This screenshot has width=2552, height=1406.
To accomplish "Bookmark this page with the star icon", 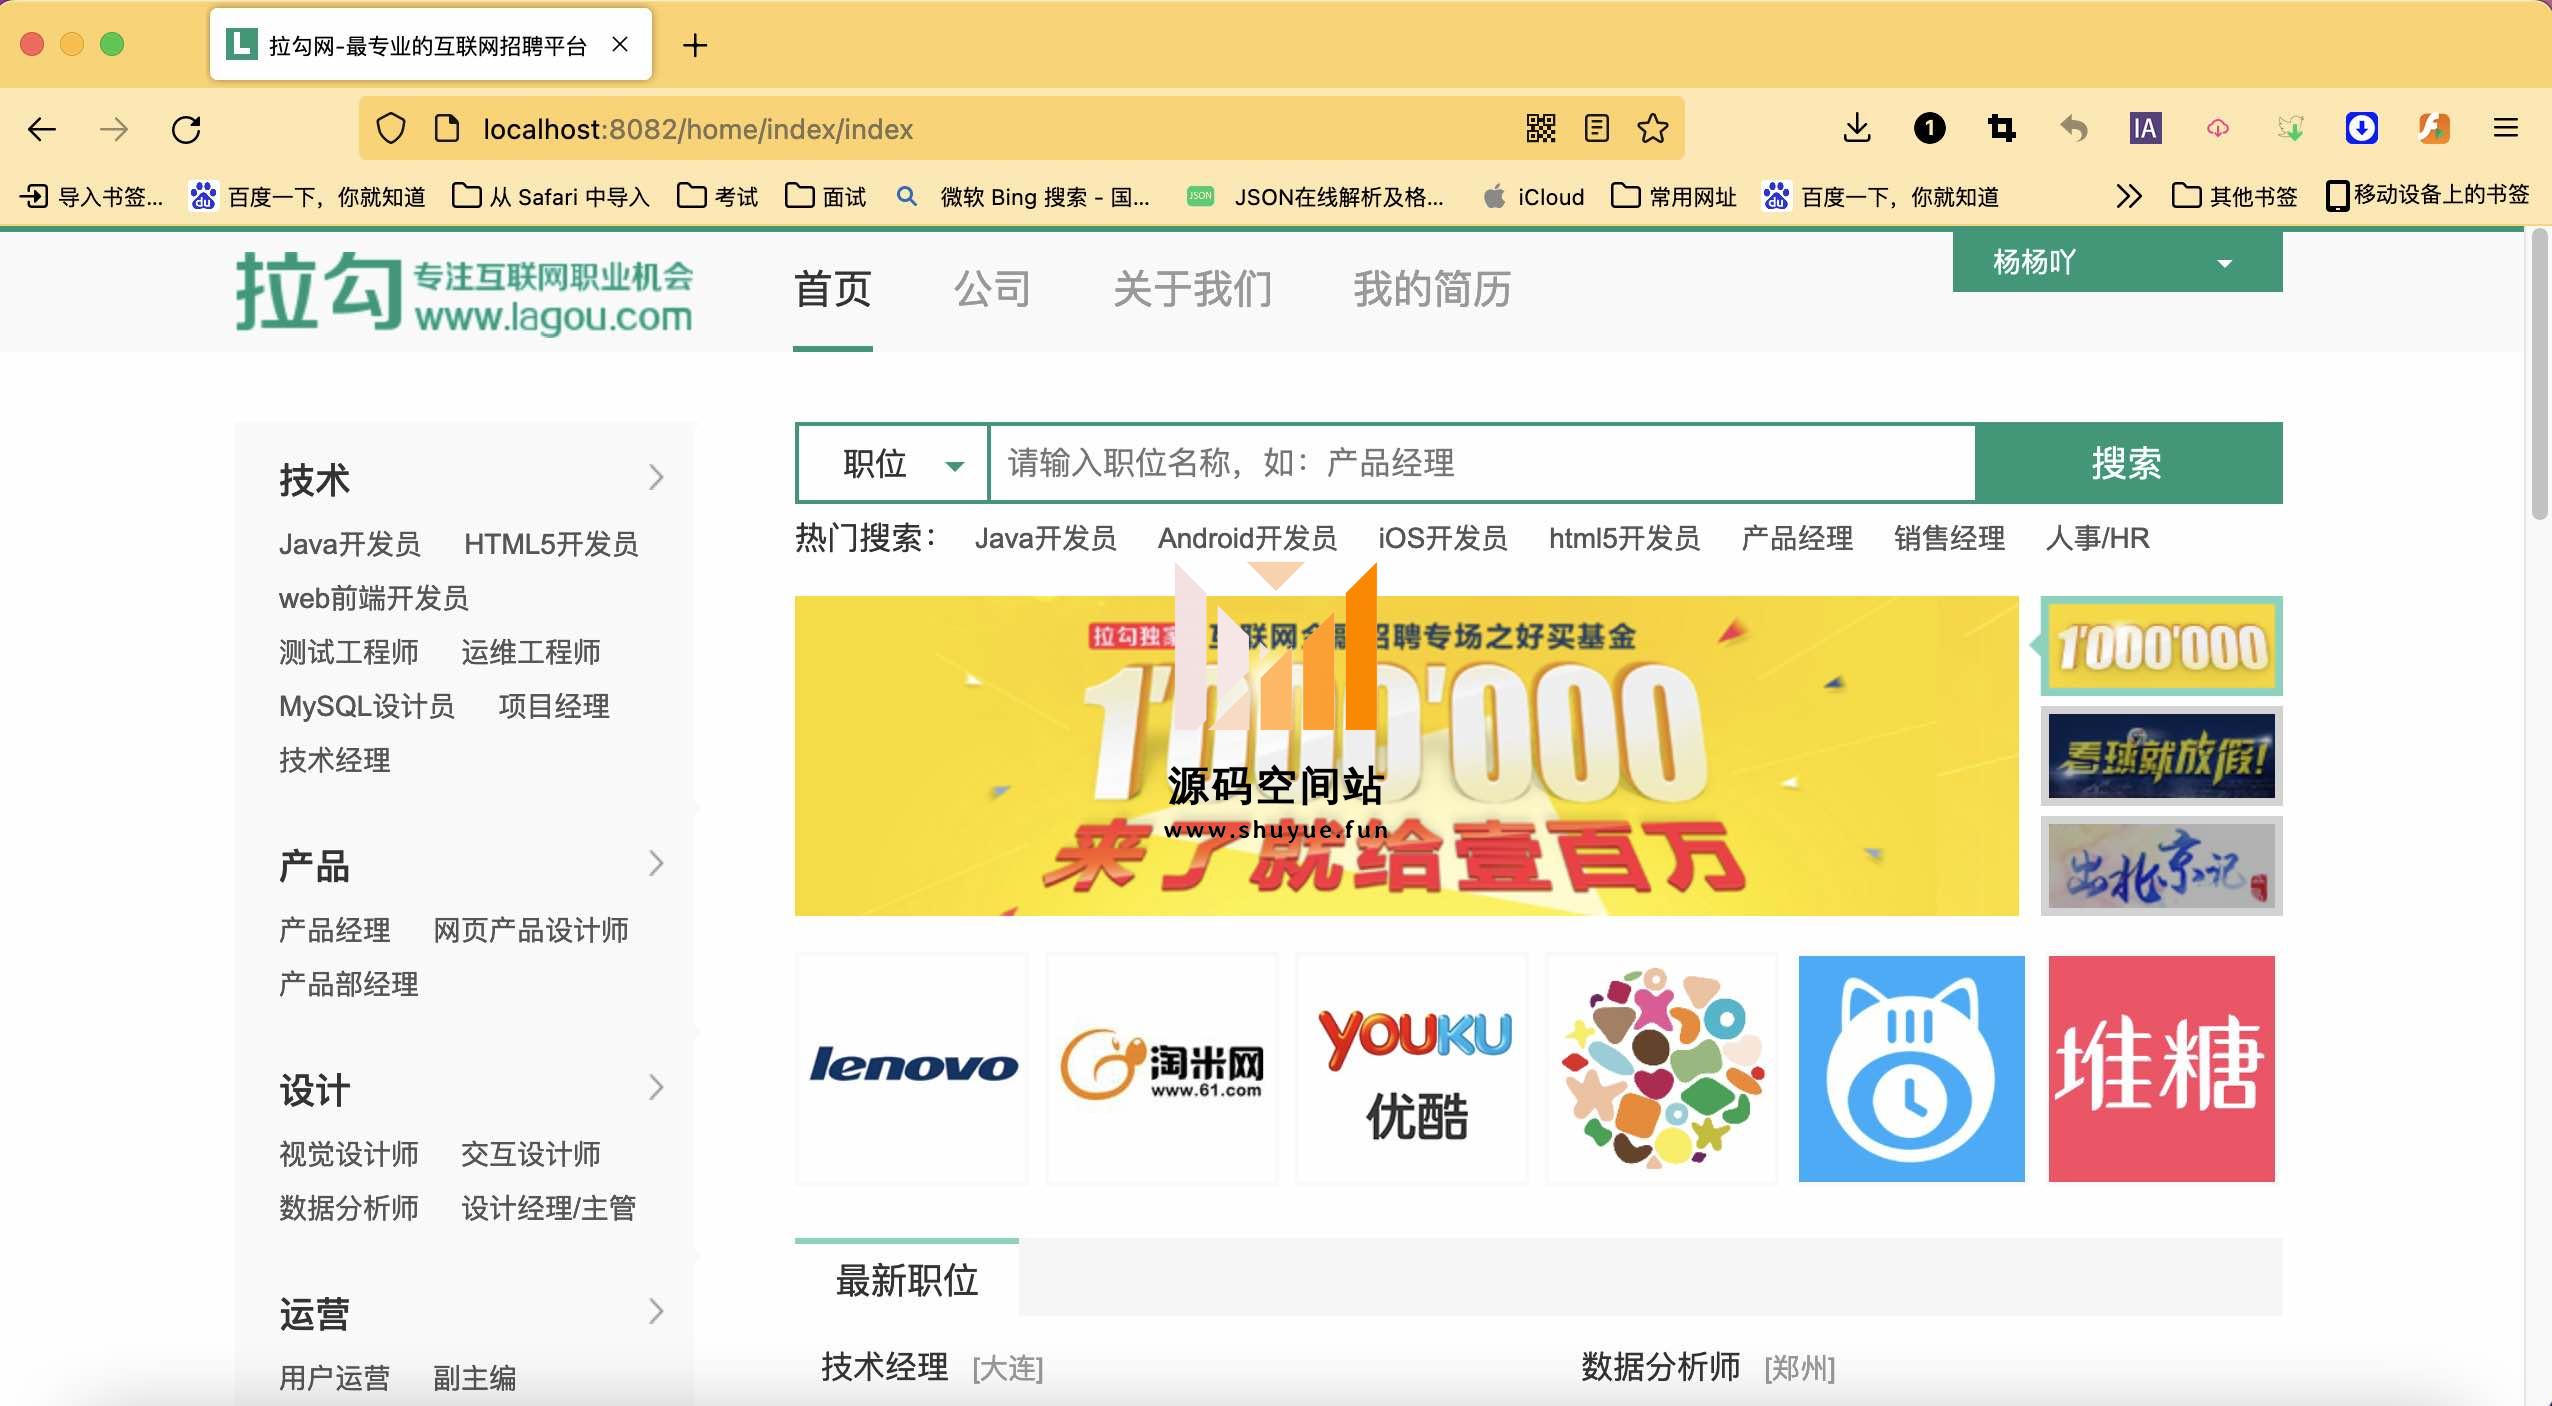I will [1653, 128].
